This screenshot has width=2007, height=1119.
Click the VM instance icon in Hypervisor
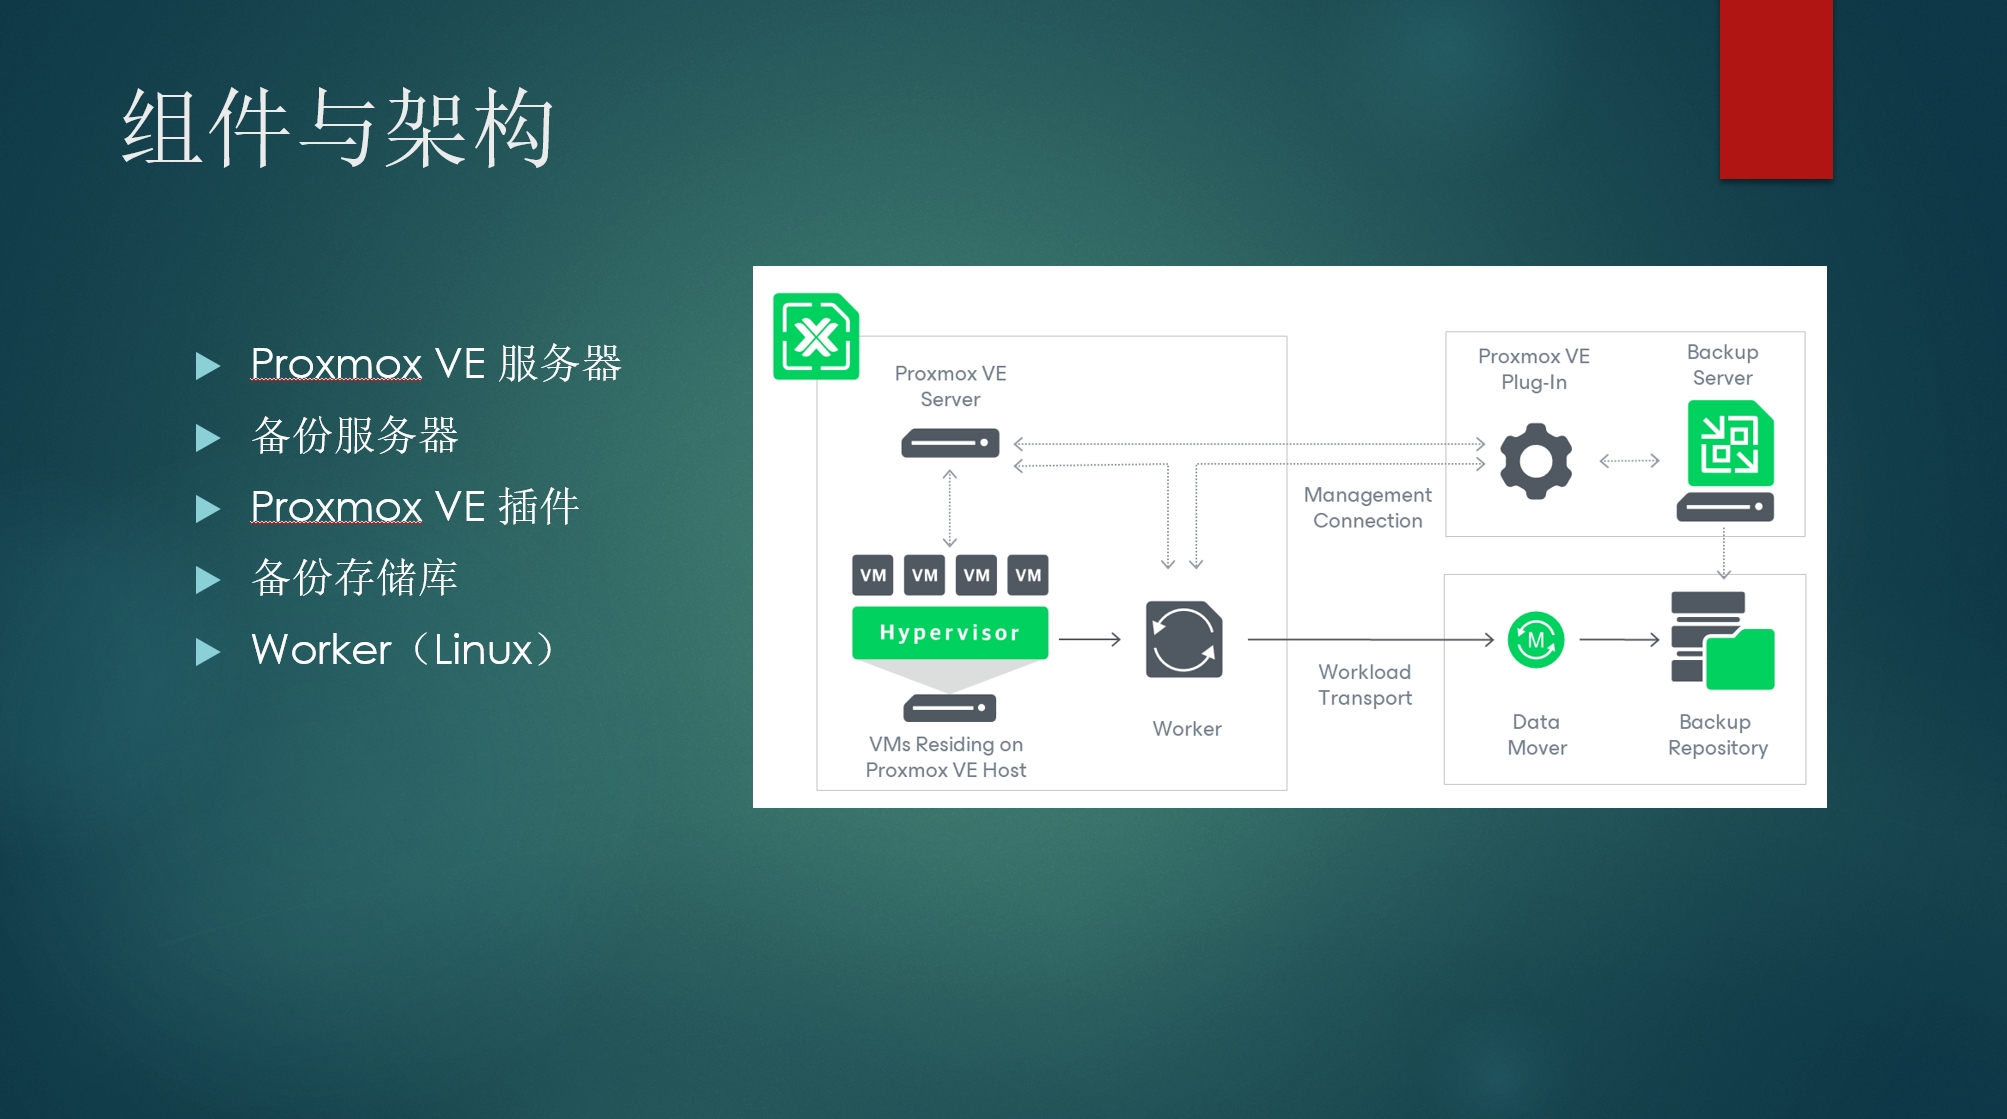871,576
